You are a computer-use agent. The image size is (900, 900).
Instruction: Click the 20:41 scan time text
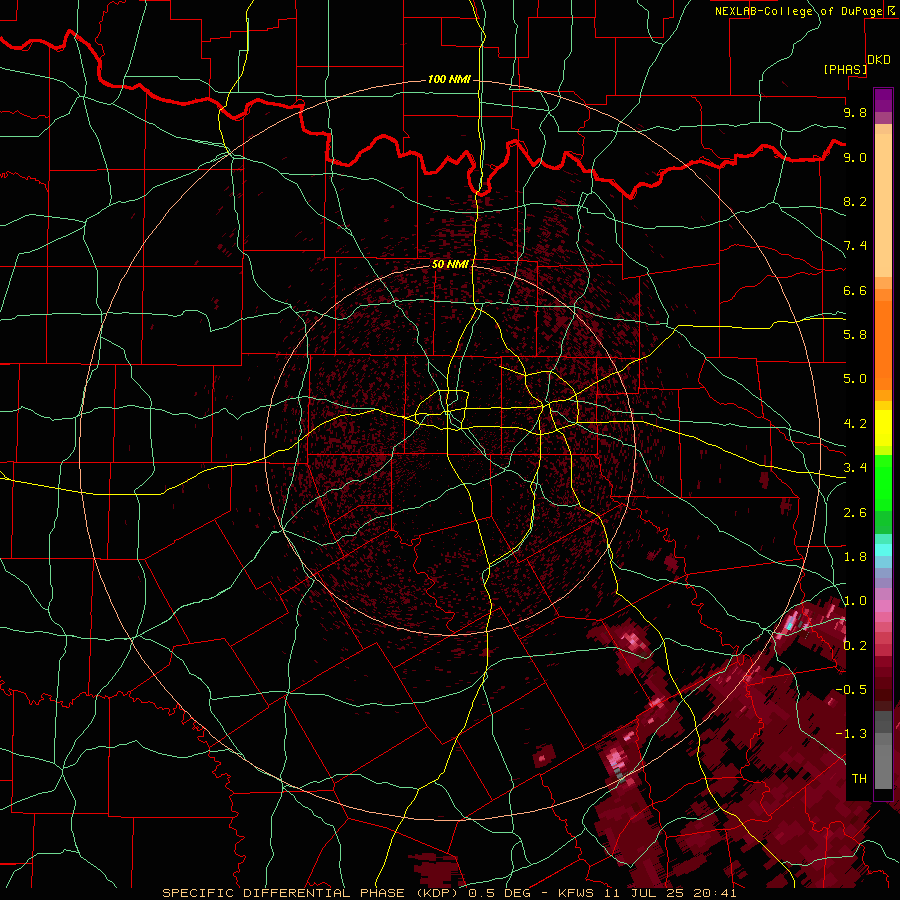pos(717,893)
